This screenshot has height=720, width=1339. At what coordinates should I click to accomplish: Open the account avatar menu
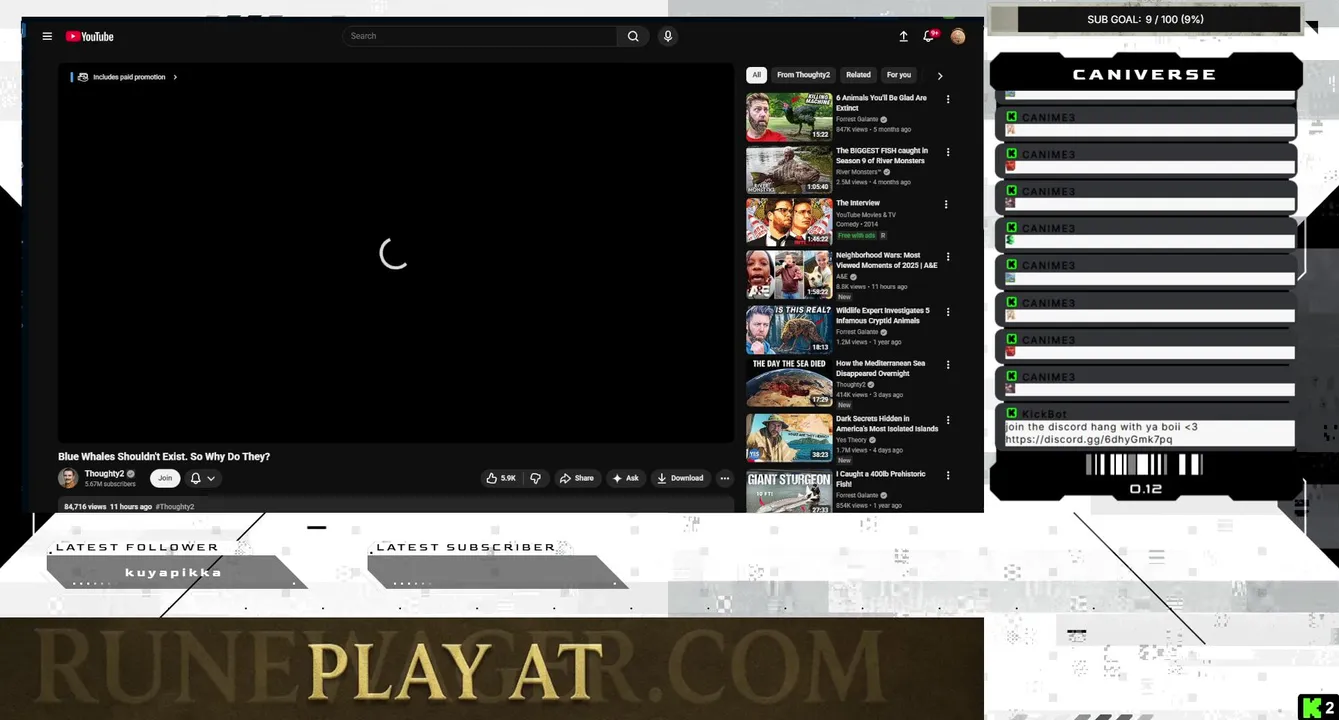pos(958,36)
